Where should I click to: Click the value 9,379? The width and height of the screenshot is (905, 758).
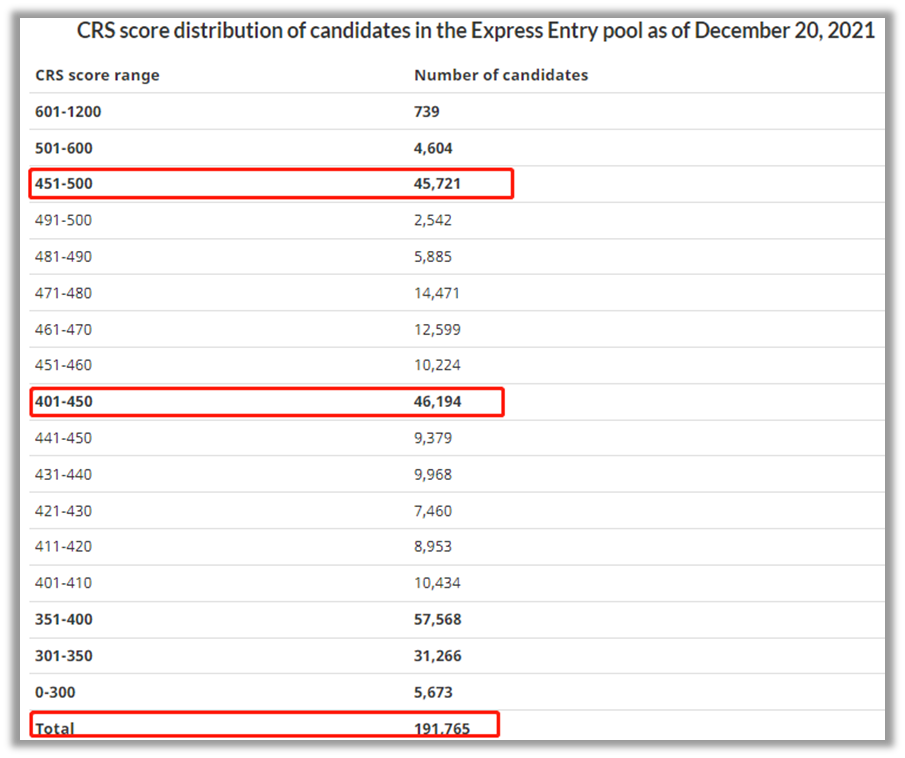(x=433, y=438)
